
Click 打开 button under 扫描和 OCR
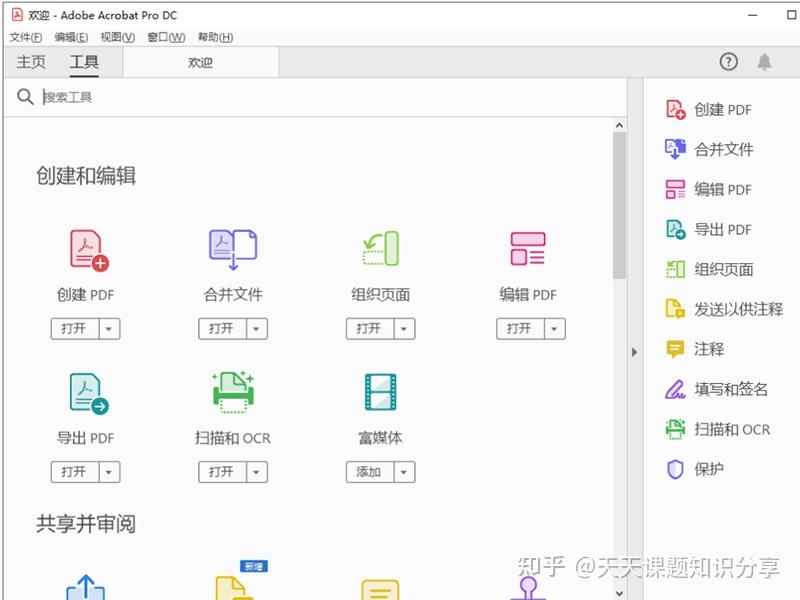click(x=222, y=472)
